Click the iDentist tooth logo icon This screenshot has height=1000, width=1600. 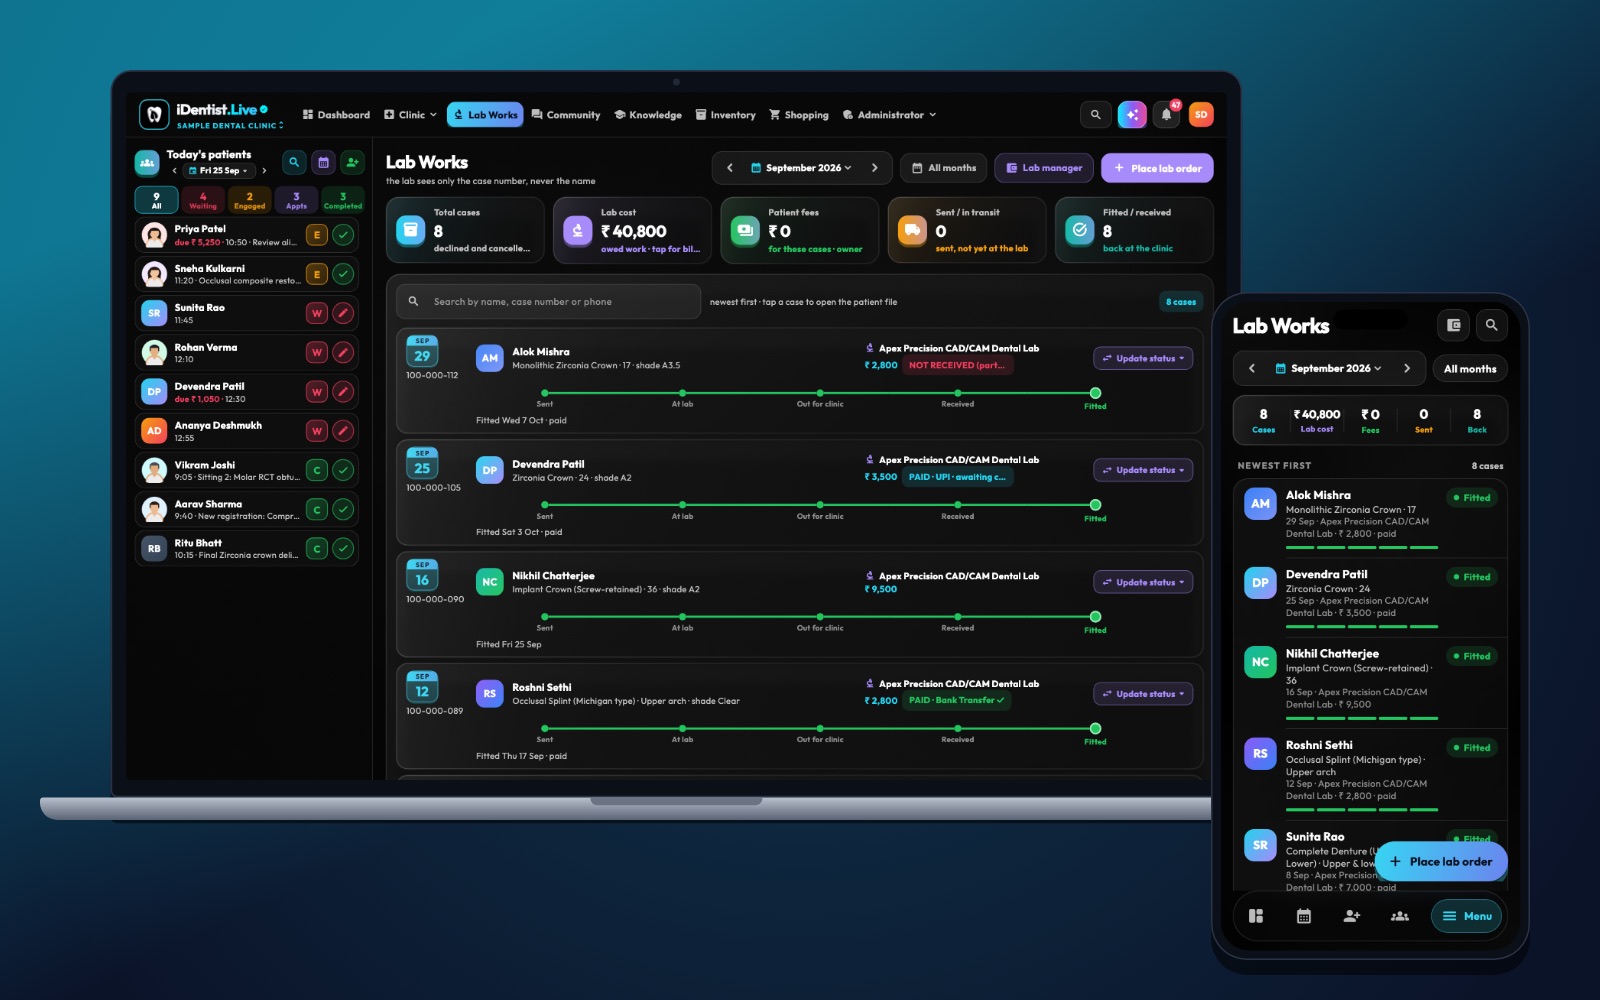[154, 115]
